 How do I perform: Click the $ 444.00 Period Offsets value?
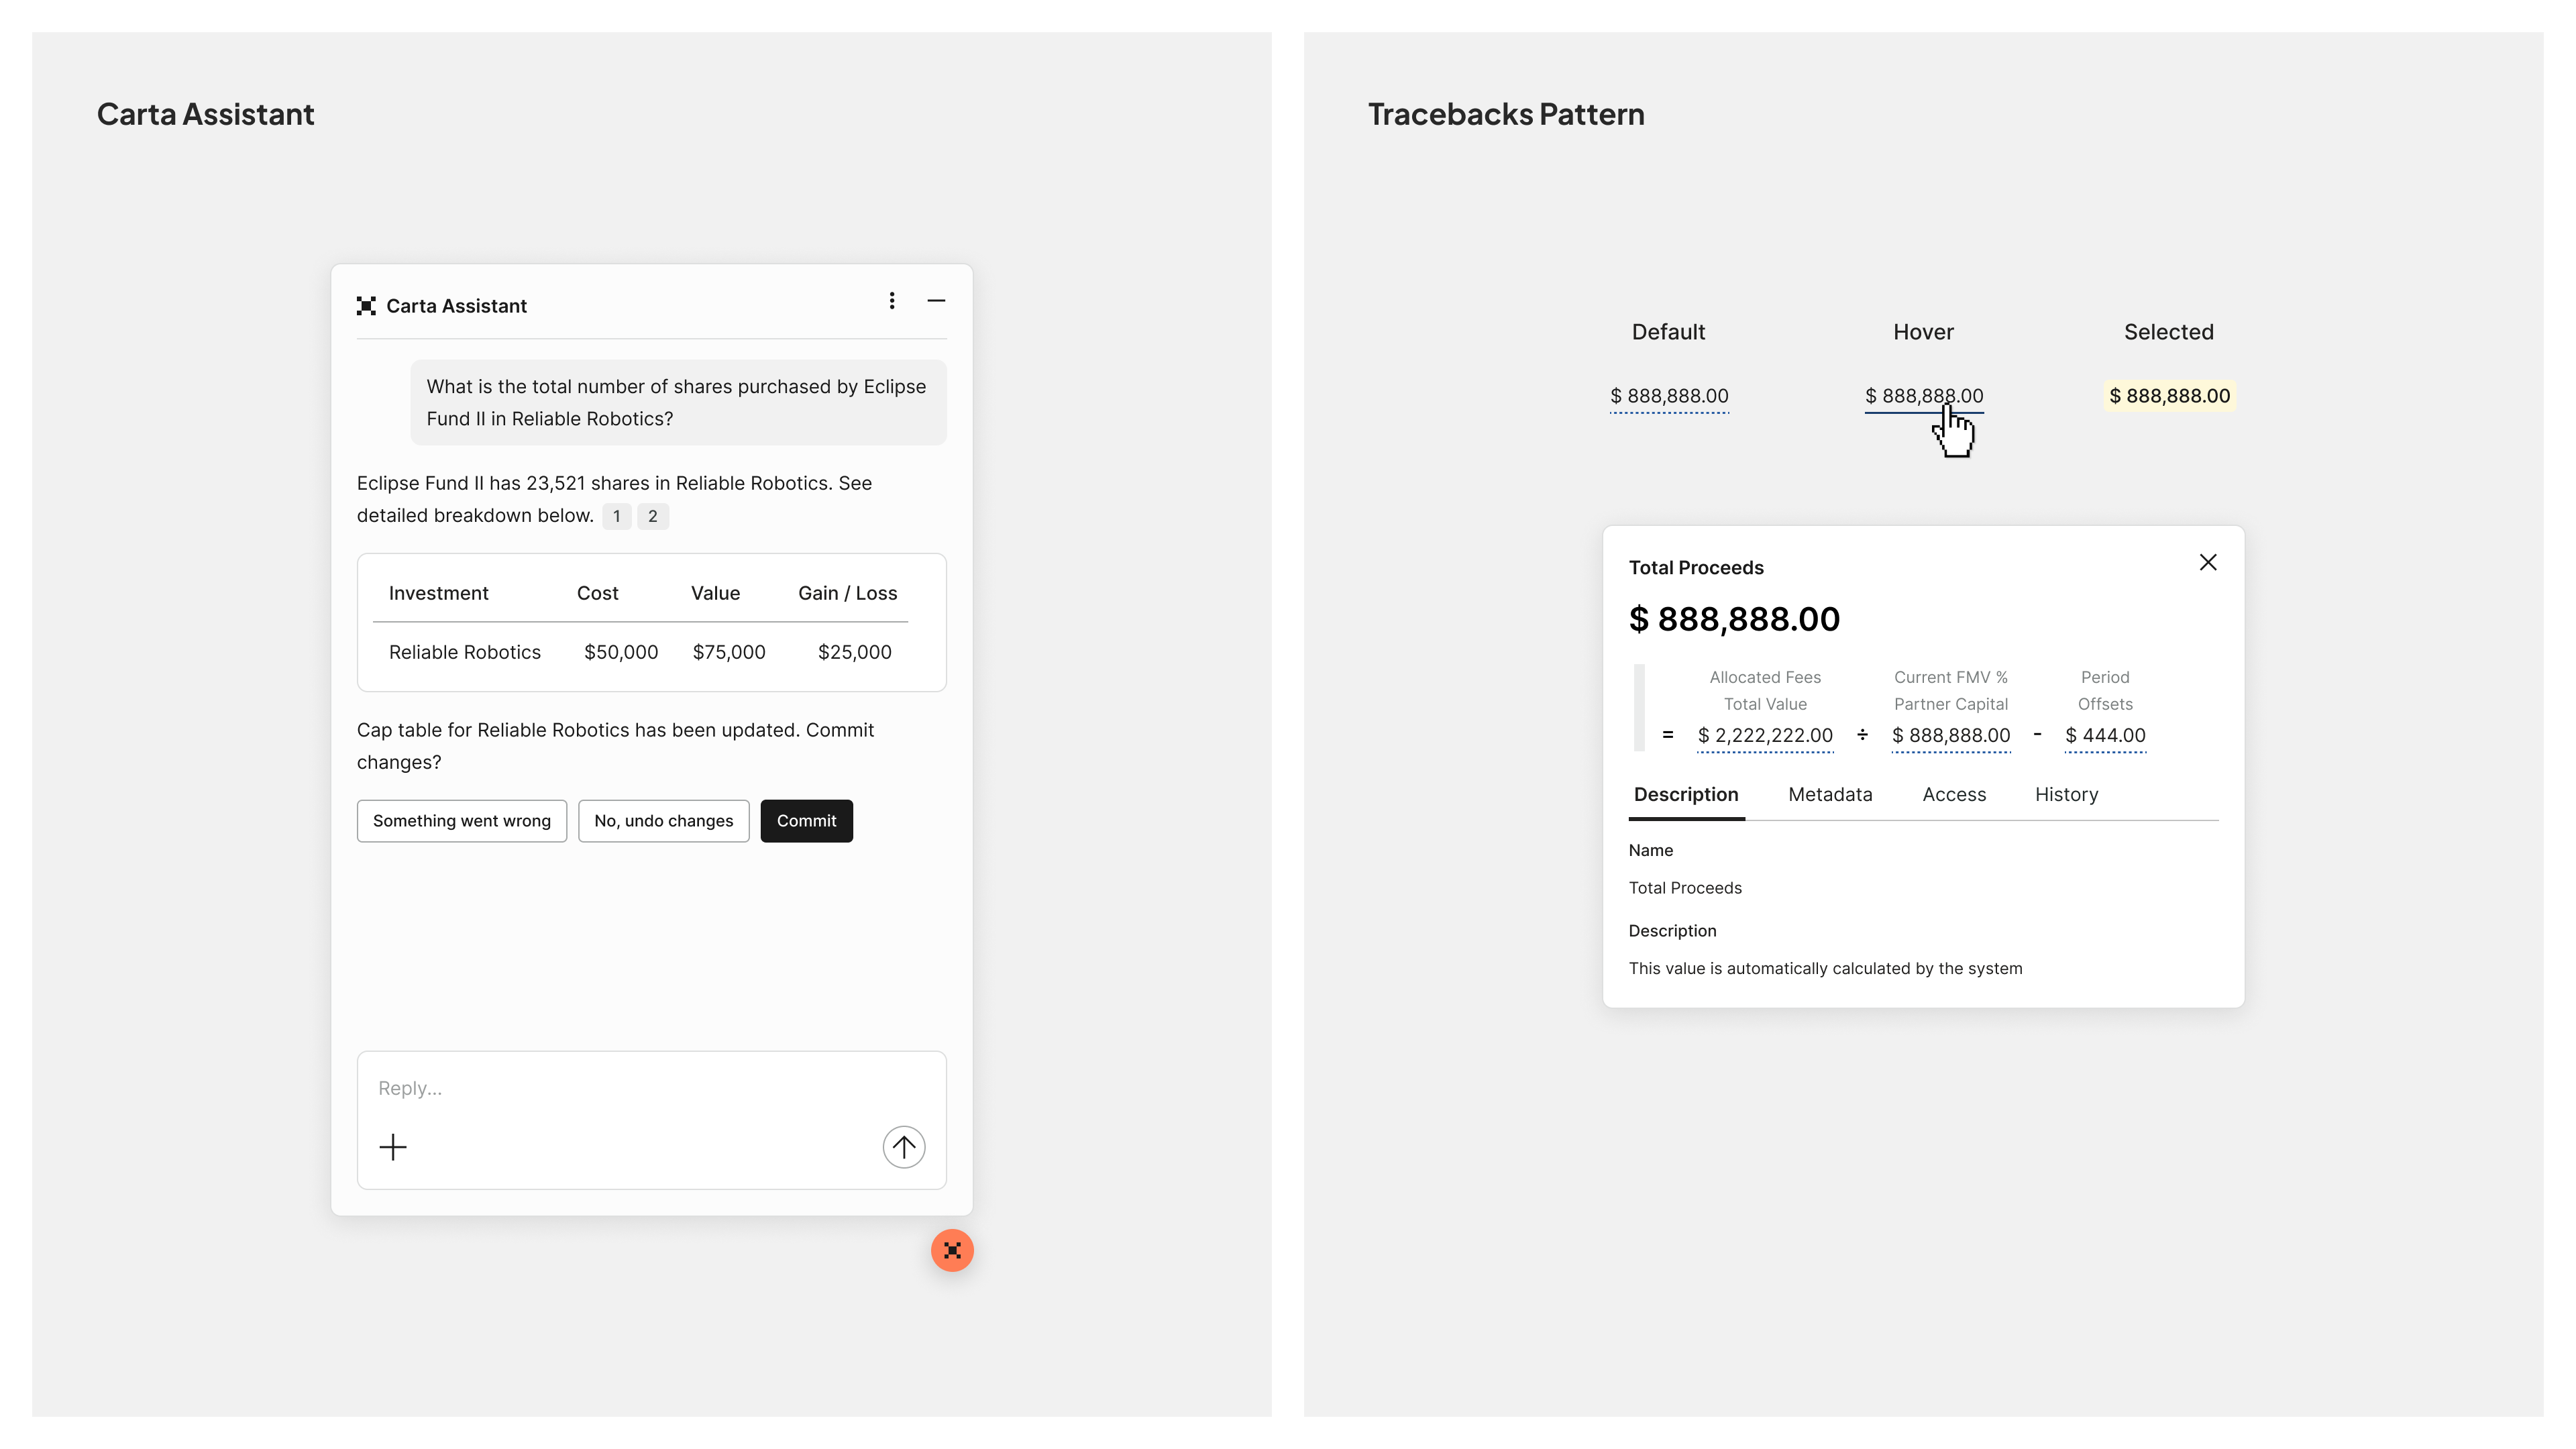coord(2105,735)
